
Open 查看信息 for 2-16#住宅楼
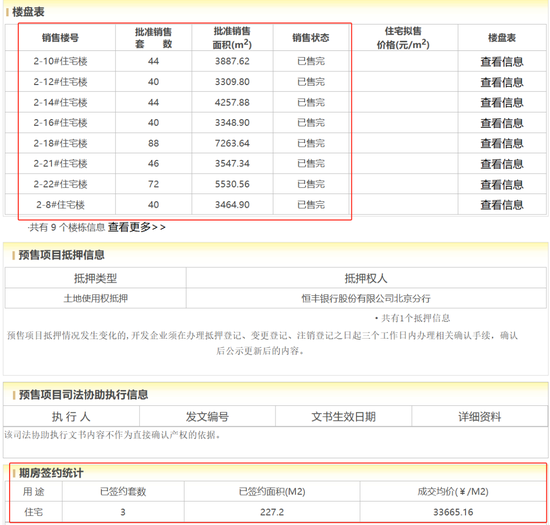(x=502, y=123)
